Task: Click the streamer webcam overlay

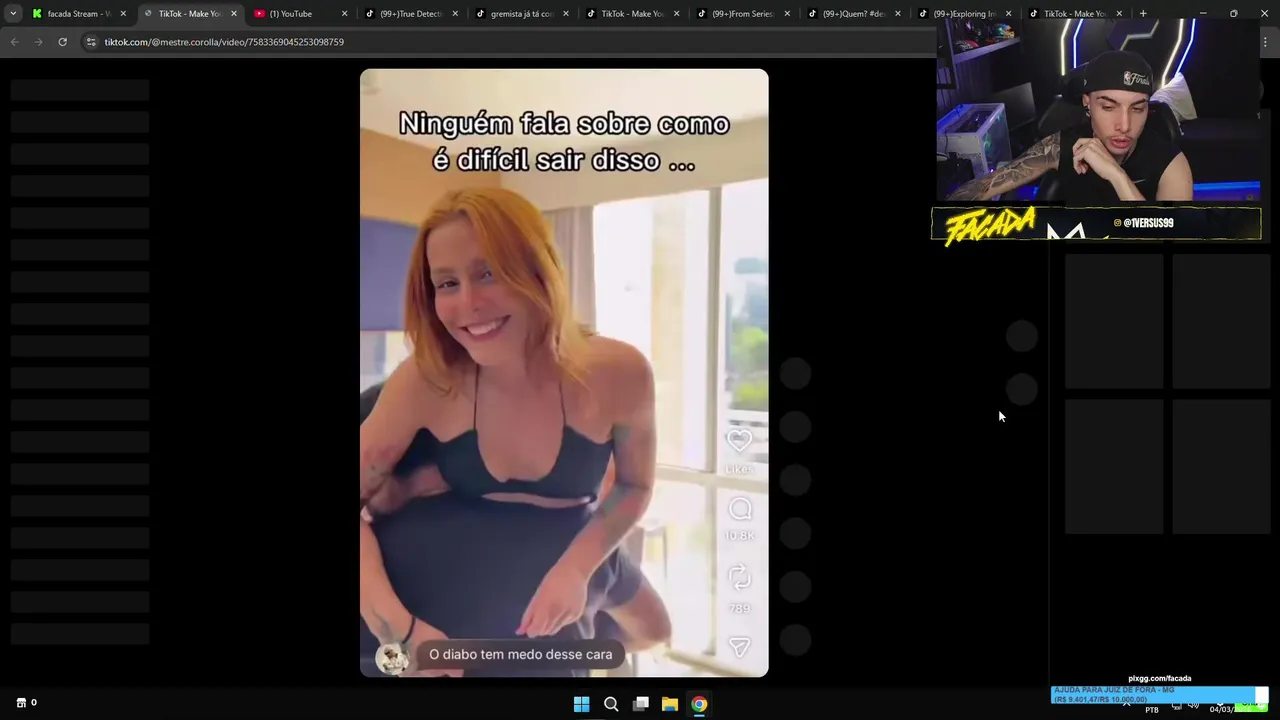Action: [x=1098, y=110]
